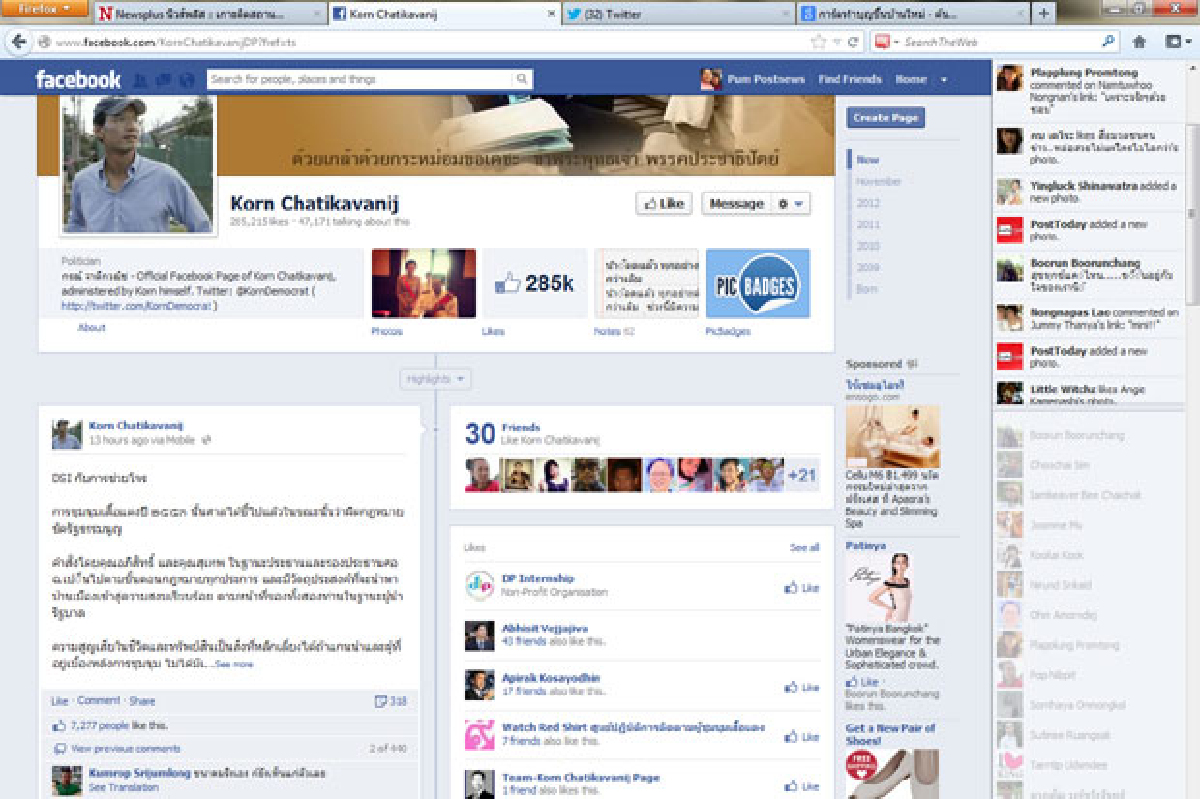The height and width of the screenshot is (799, 1200).
Task: Go to browser home icon
Action: coord(1139,42)
